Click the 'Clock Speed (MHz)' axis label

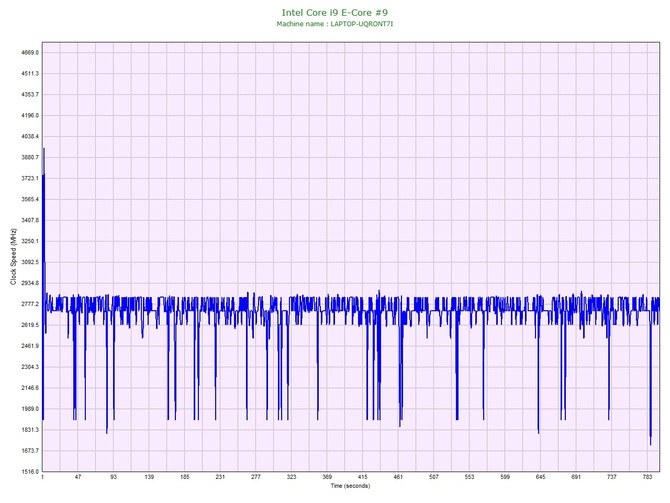click(x=13, y=257)
